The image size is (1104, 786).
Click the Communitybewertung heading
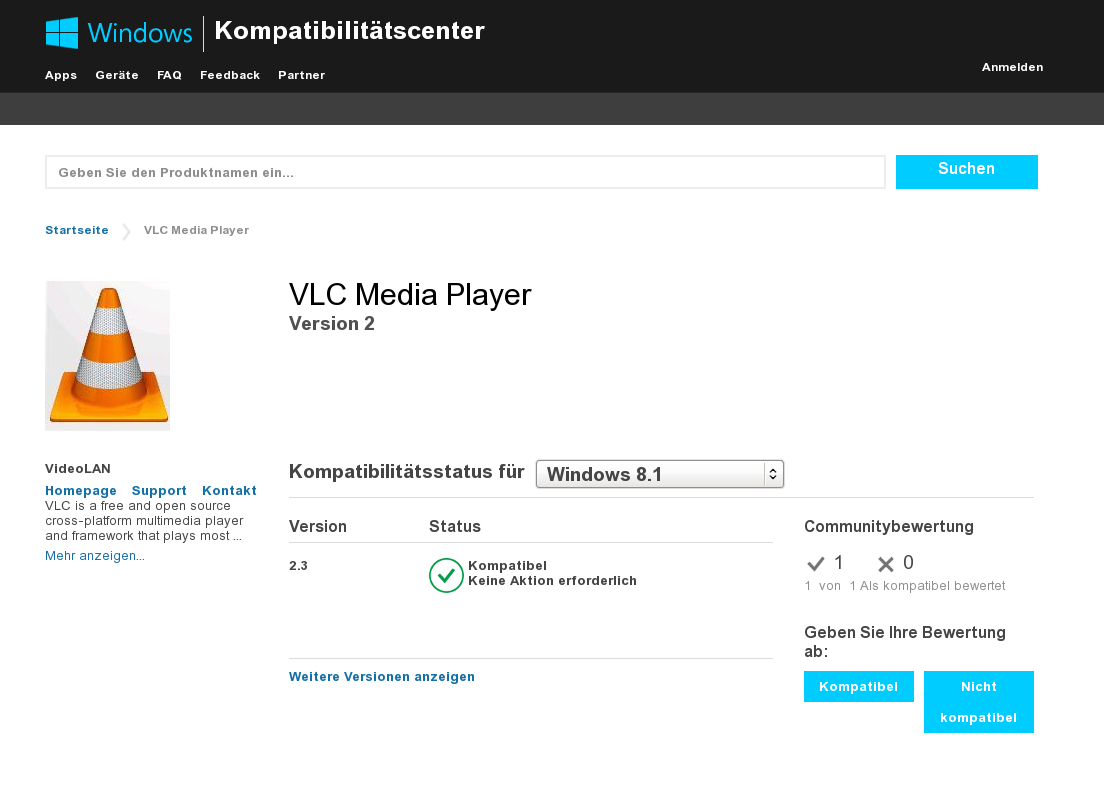[x=889, y=527]
